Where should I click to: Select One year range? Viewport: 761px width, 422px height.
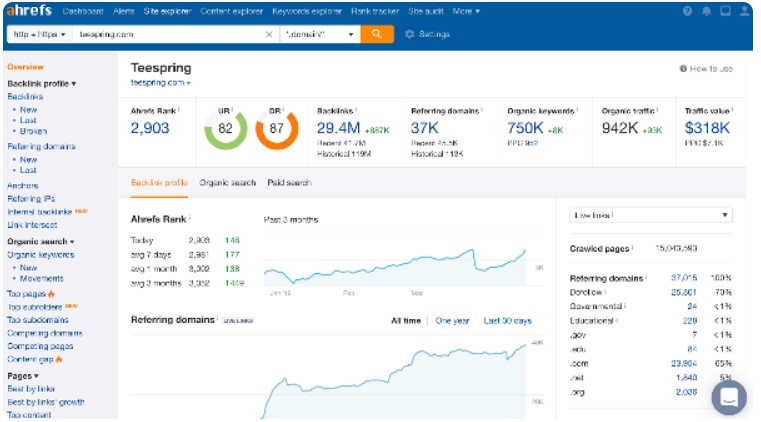coord(452,321)
